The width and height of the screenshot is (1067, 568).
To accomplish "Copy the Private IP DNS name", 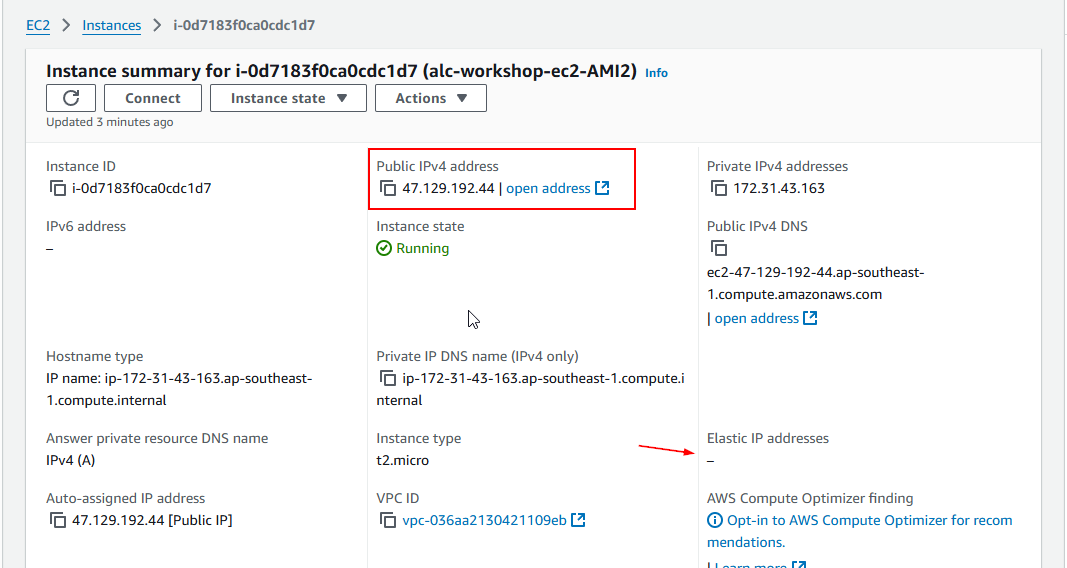I will pos(388,378).
